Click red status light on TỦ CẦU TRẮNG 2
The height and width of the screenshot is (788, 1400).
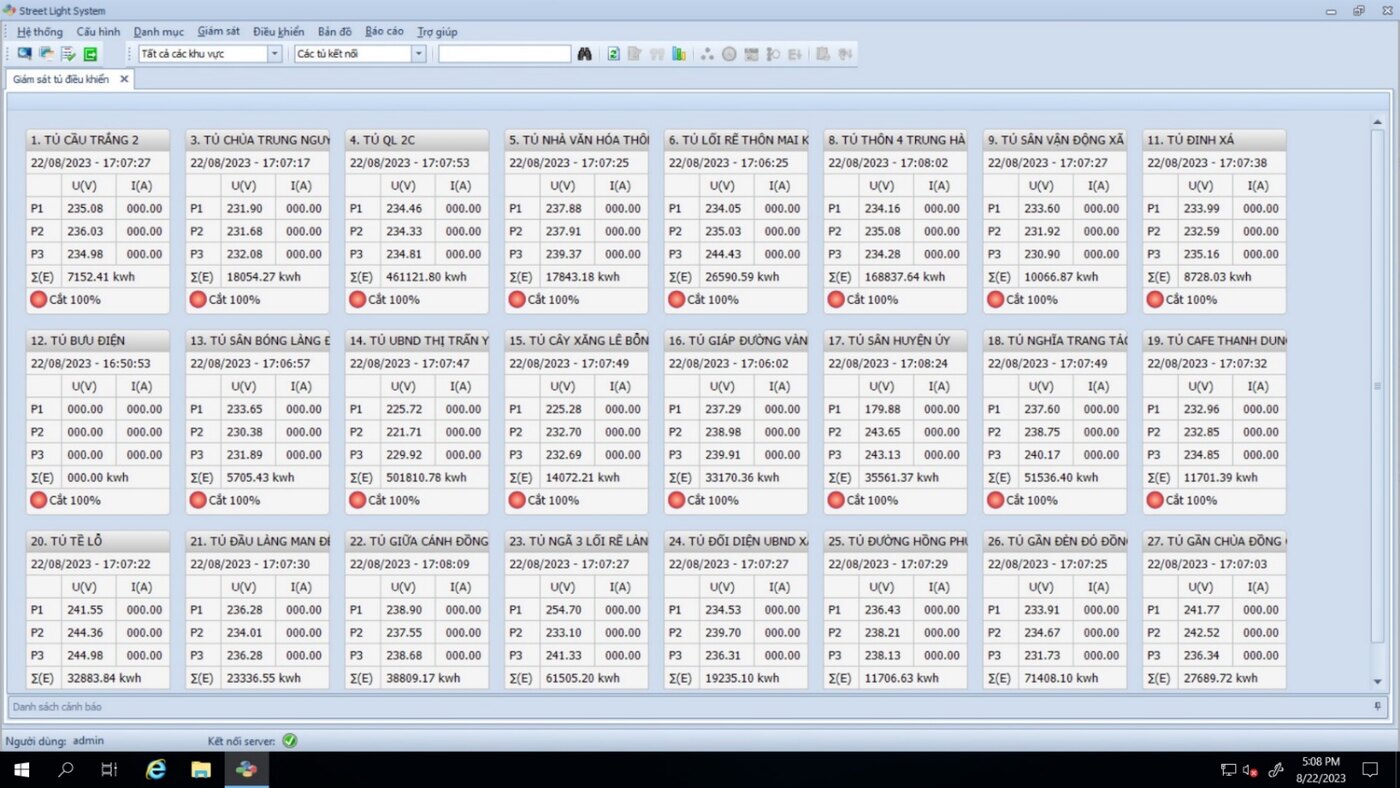39,299
